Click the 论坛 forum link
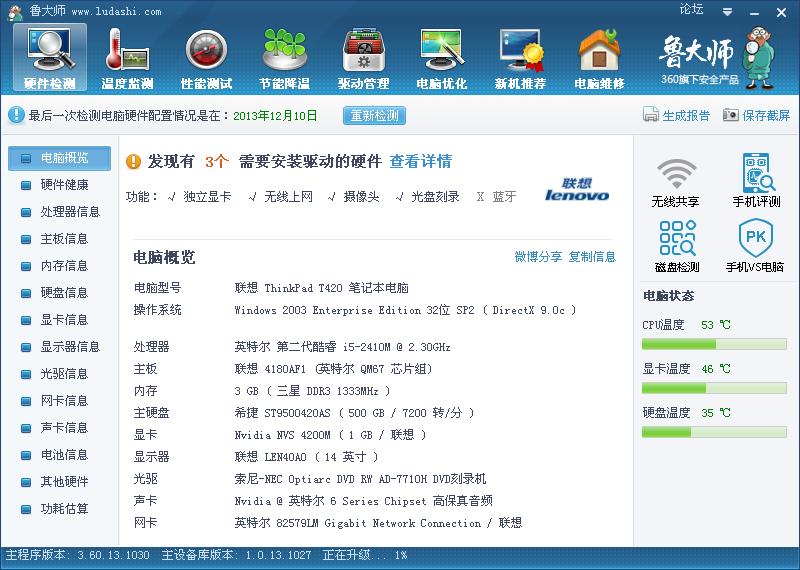Viewport: 800px width, 570px height. (691, 9)
